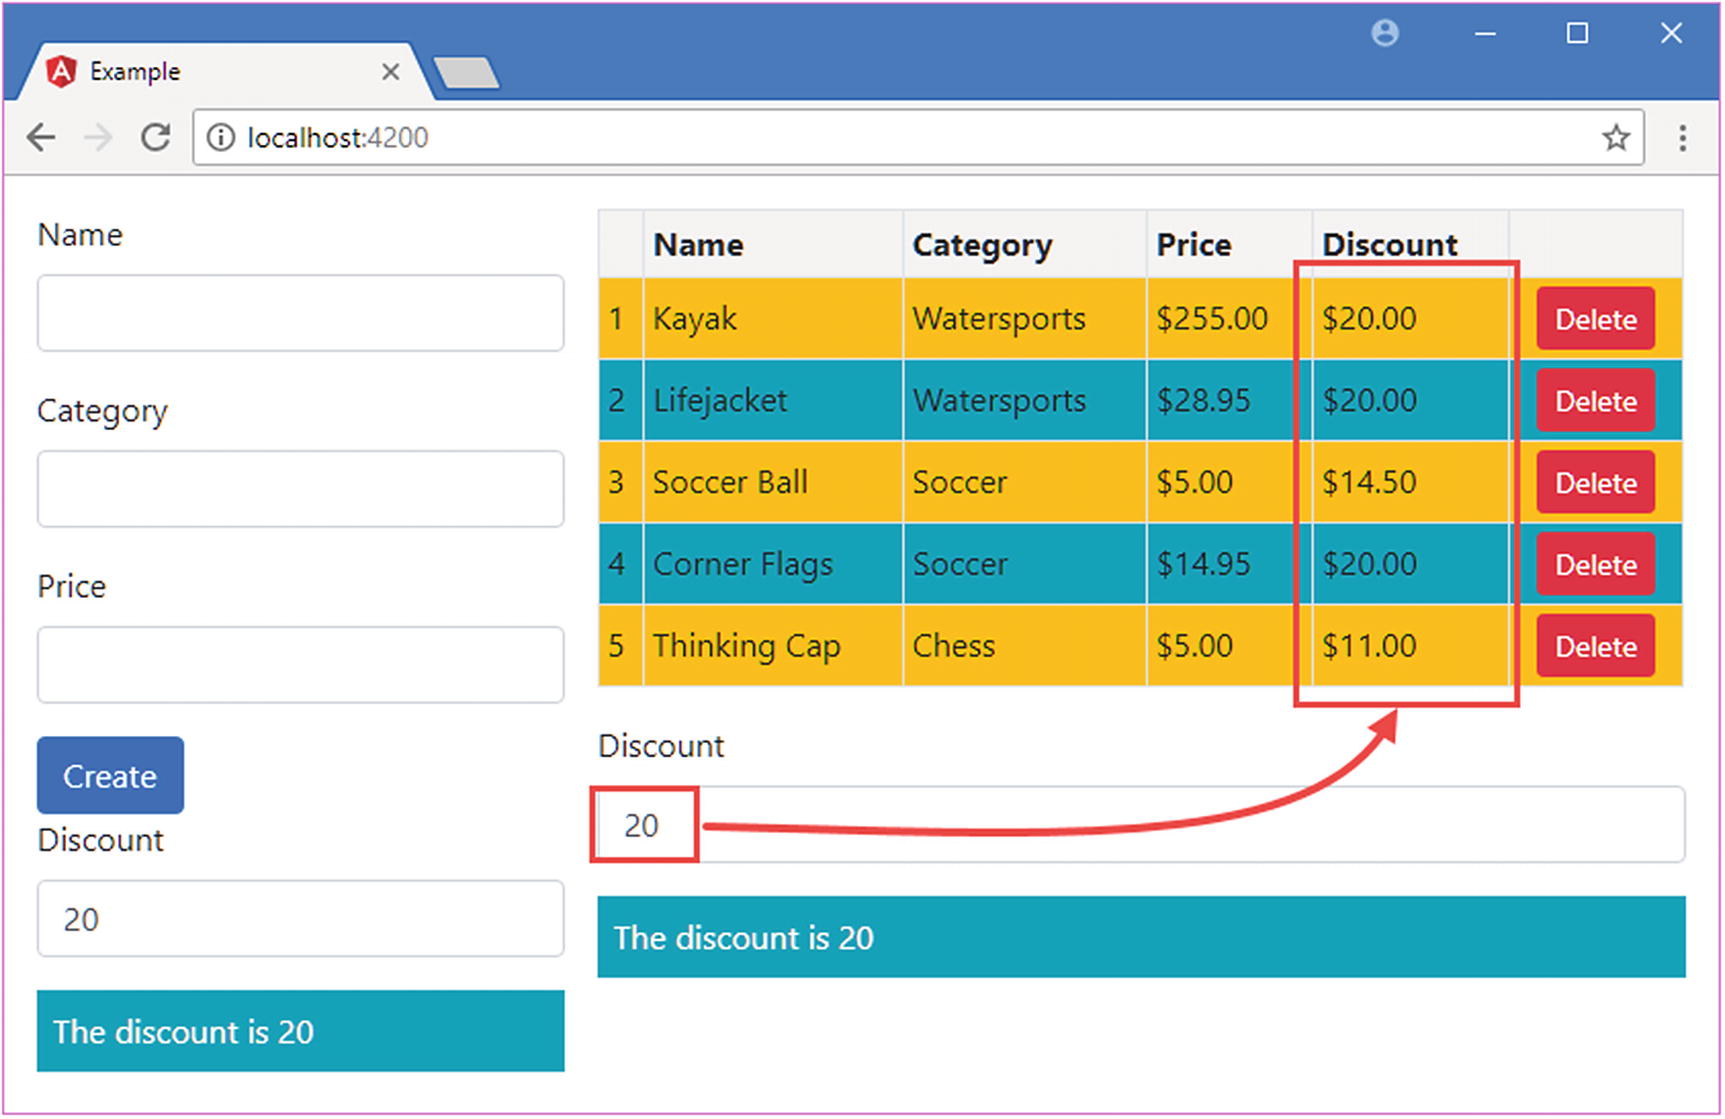
Task: Open Chrome three-dot menu
Action: pyautogui.click(x=1682, y=137)
